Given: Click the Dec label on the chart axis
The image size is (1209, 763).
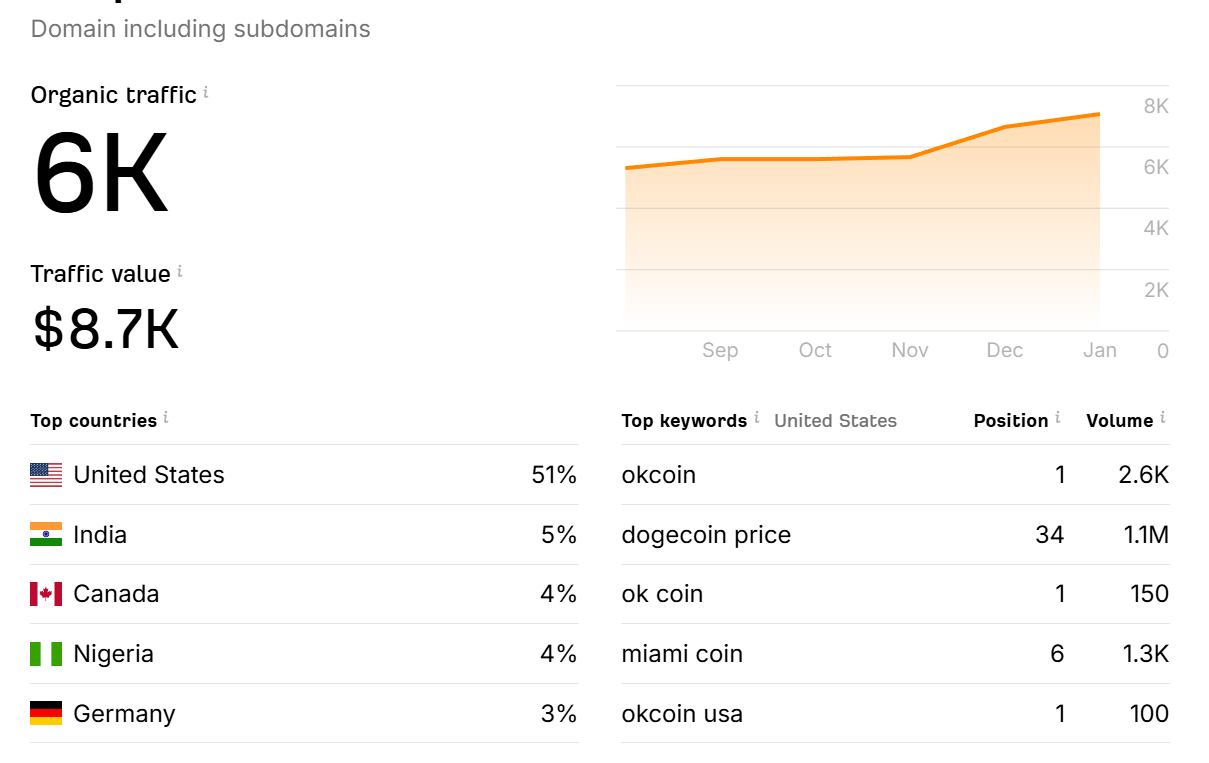Looking at the screenshot, I should pyautogui.click(x=1004, y=350).
